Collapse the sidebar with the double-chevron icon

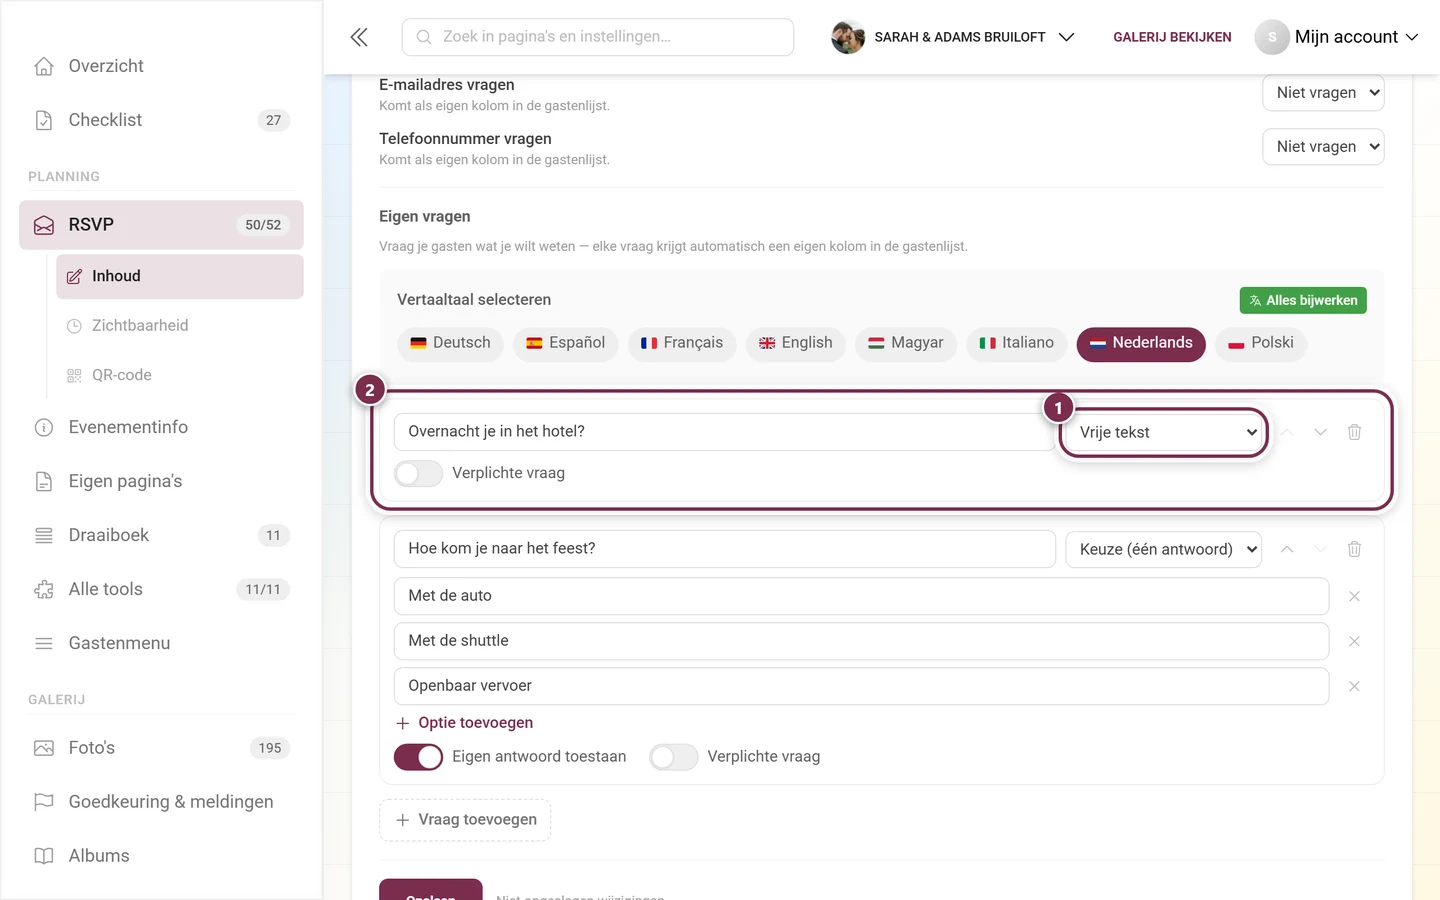pos(359,37)
